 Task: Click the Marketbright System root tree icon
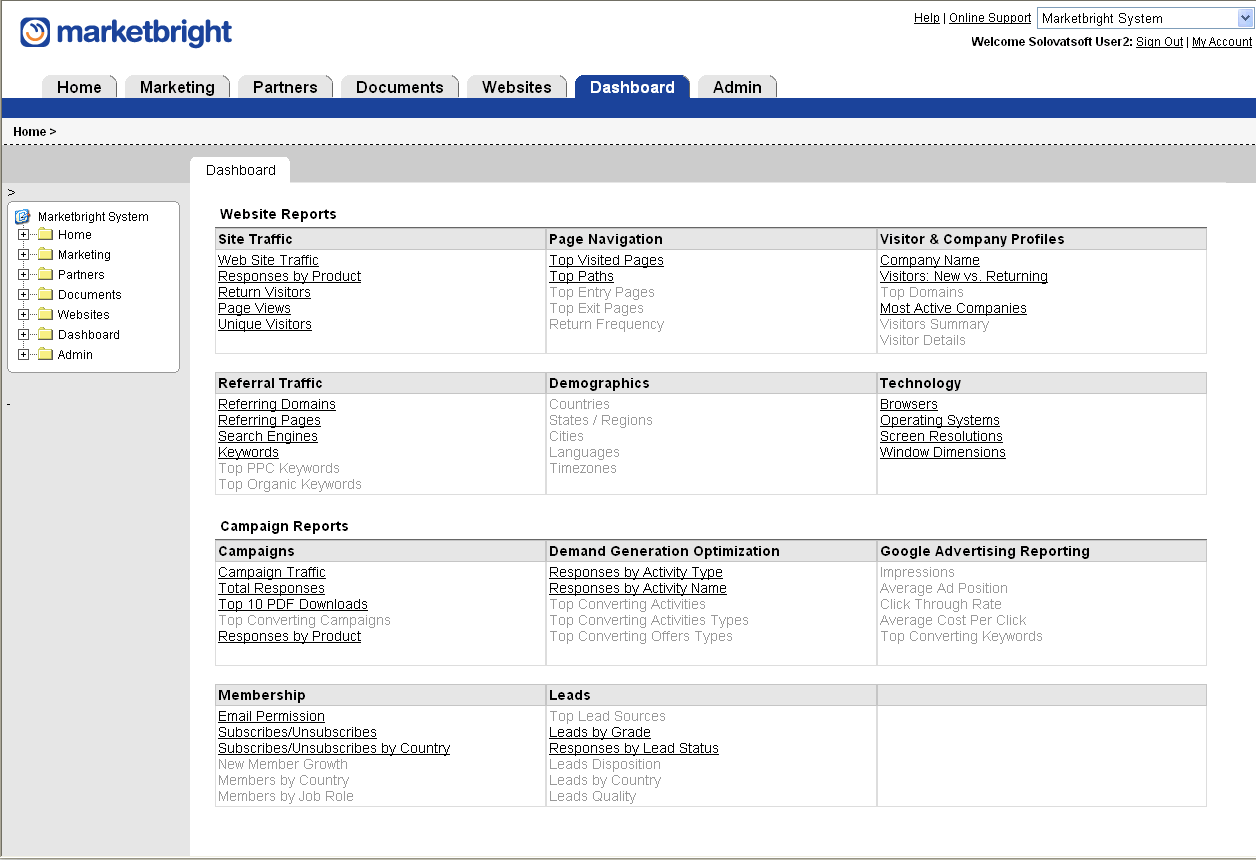[23, 216]
